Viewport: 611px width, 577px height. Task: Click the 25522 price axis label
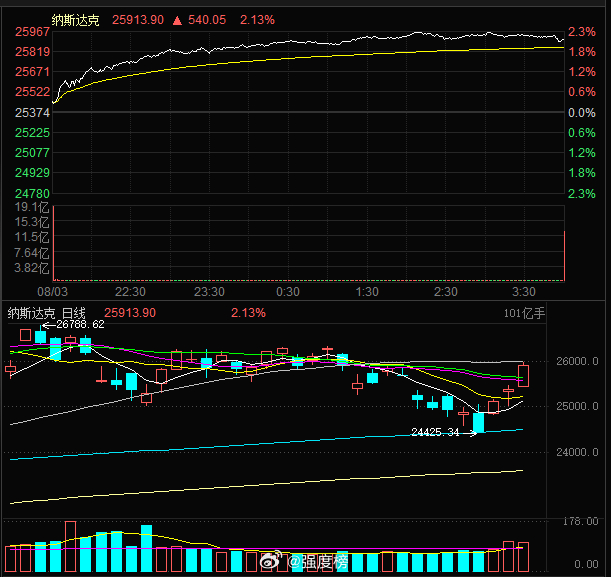point(33,92)
